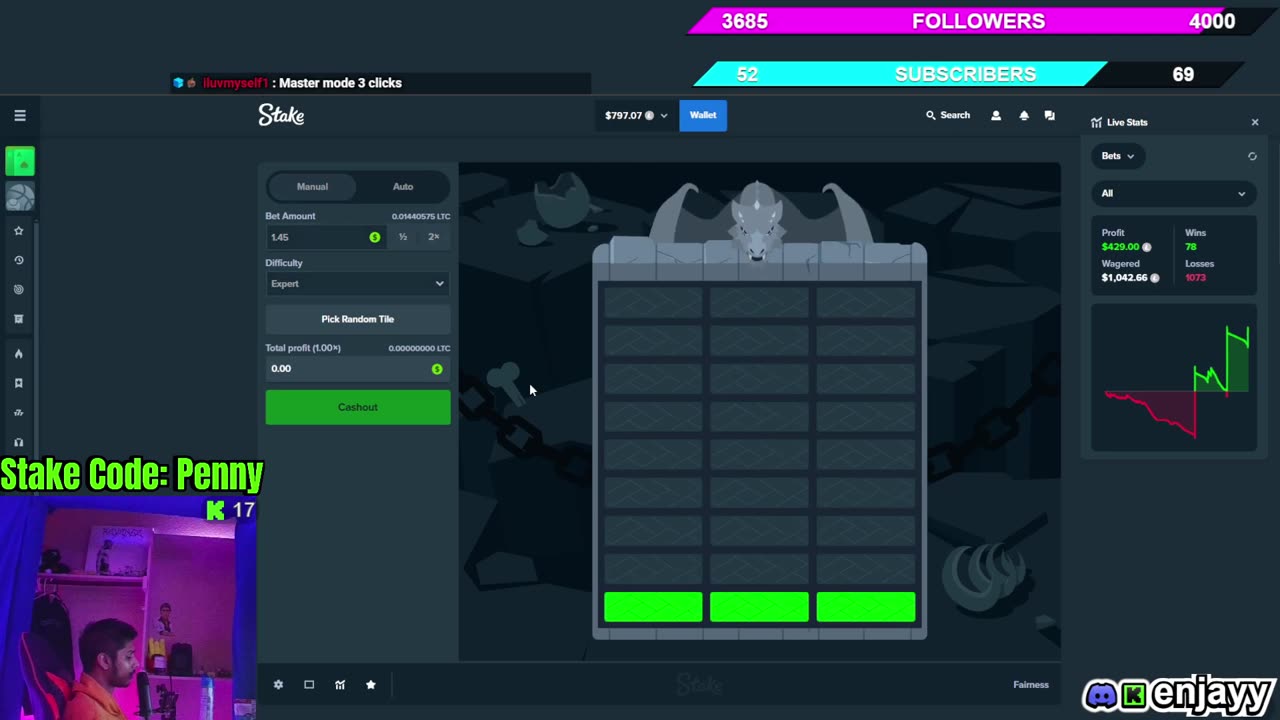Screen dimensions: 1280x720
Task: Click the Discord logo in stream overlay
Action: 1101,694
